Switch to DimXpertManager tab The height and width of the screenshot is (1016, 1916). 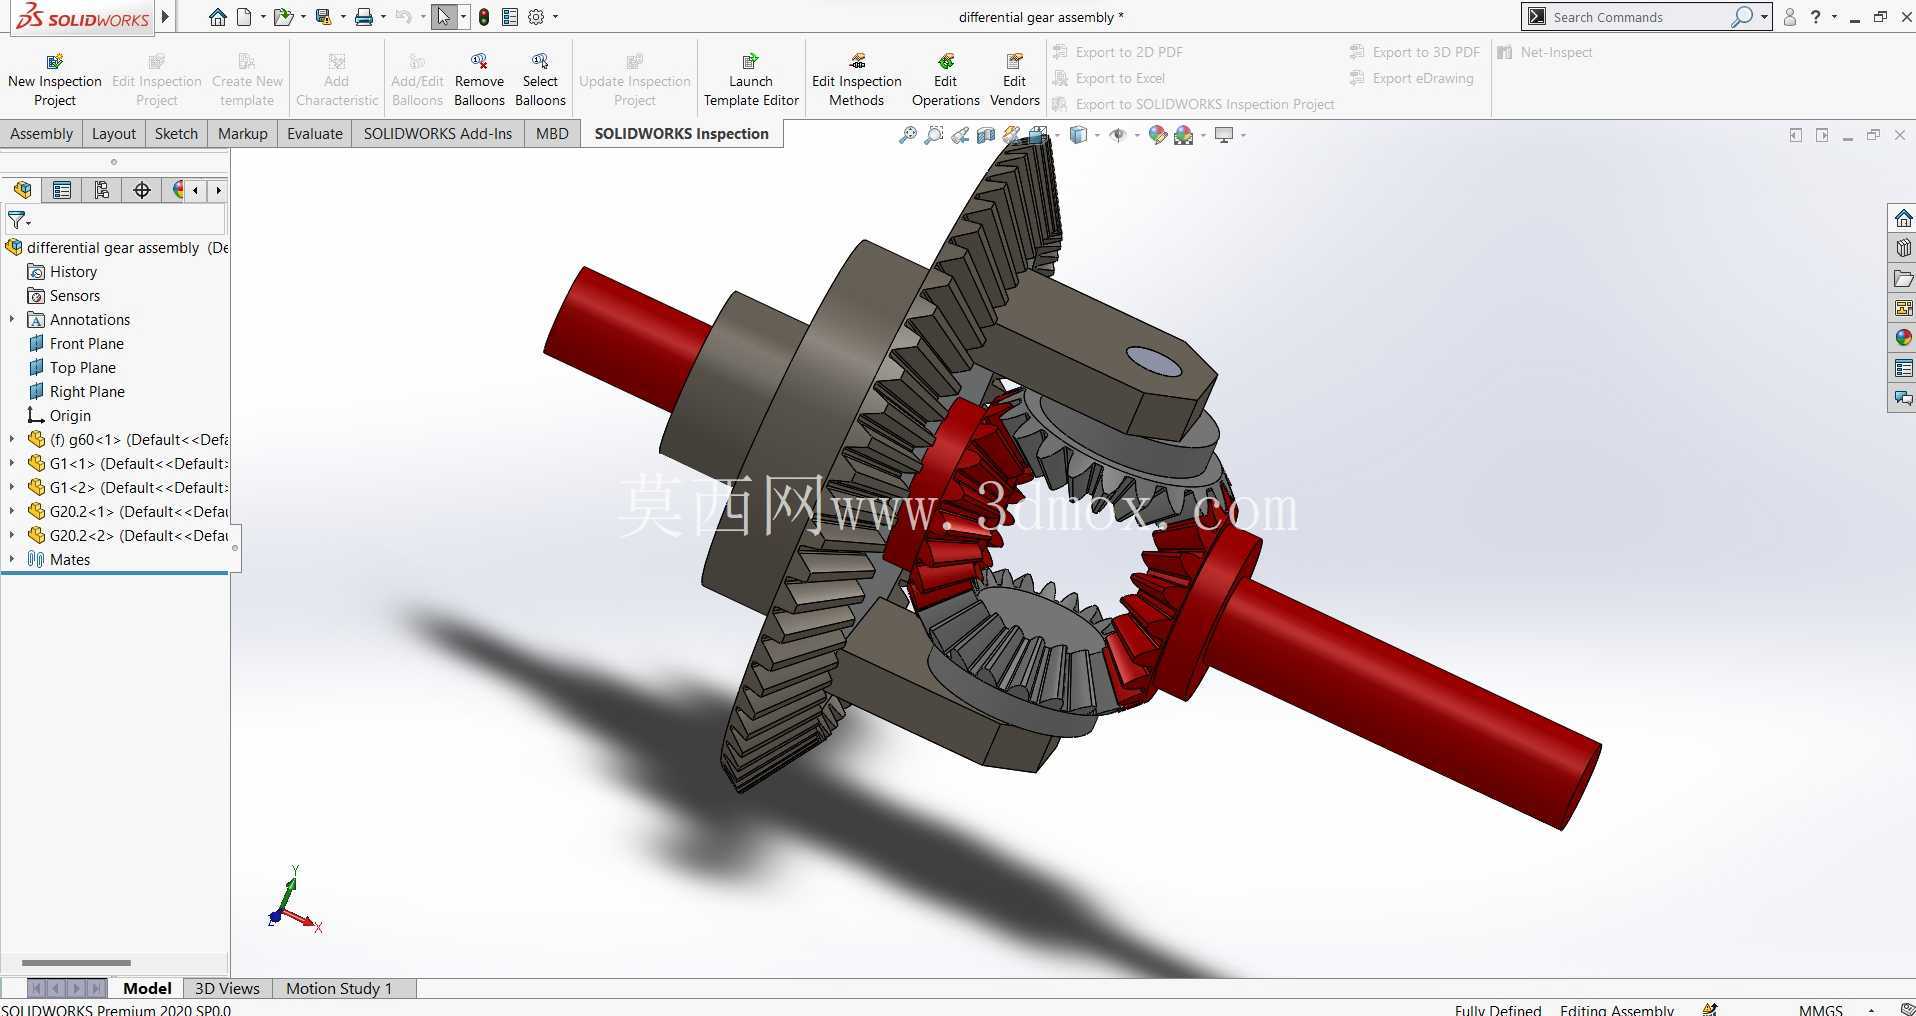tap(142, 190)
